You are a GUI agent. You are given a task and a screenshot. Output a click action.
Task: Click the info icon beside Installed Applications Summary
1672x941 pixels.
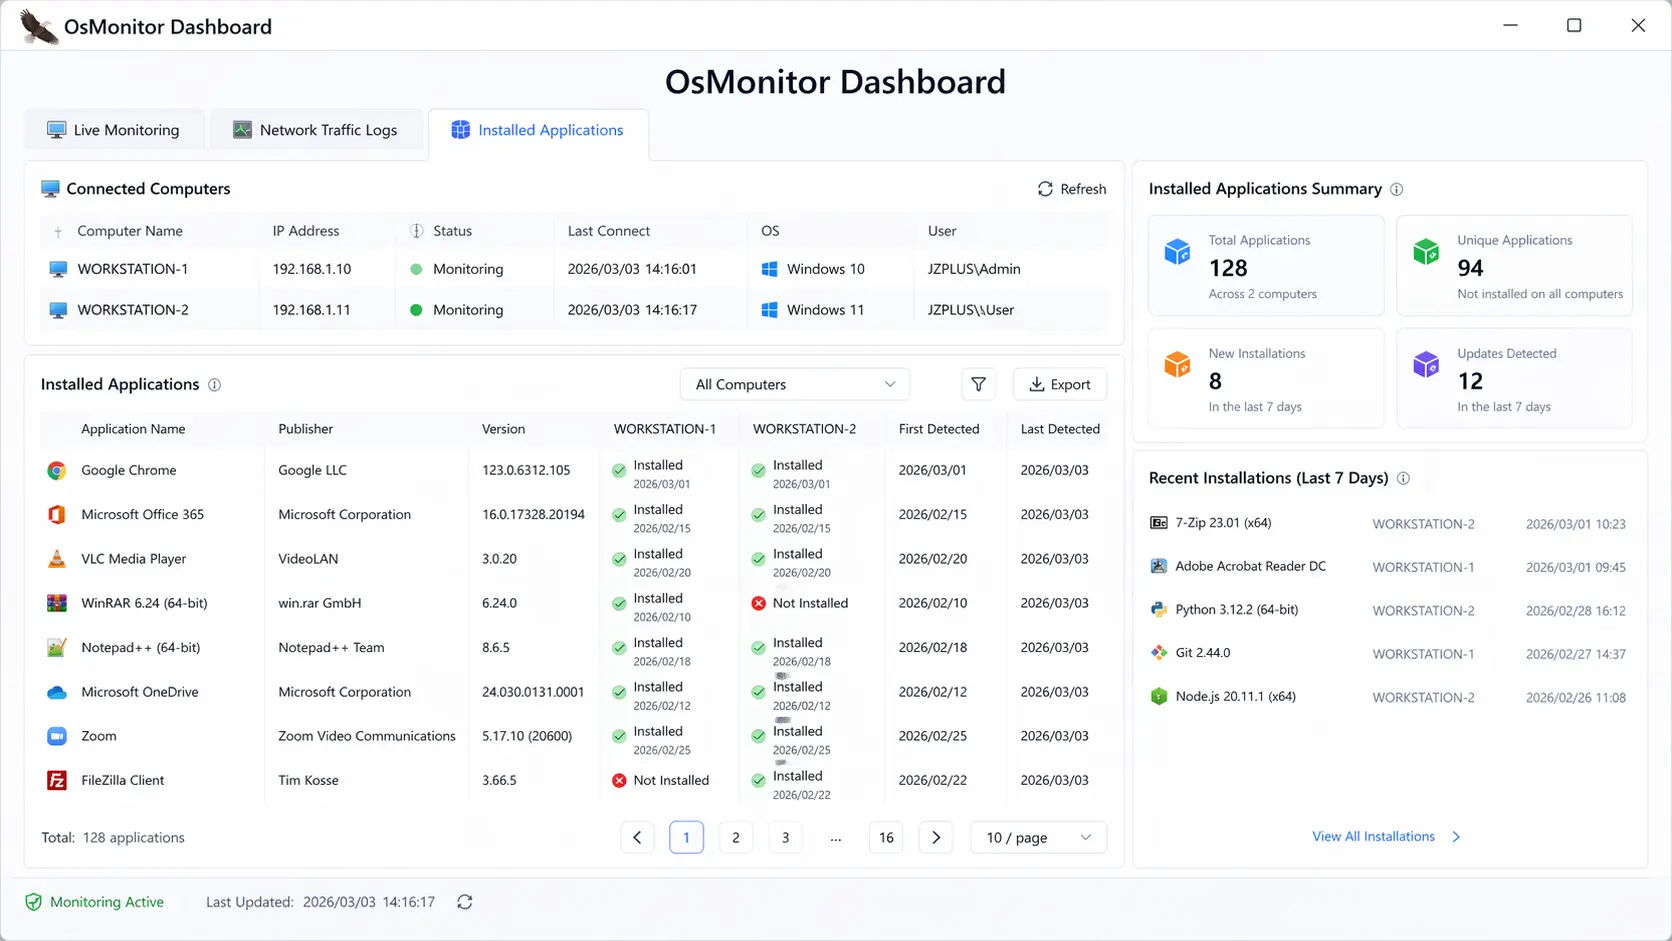pos(1397,189)
